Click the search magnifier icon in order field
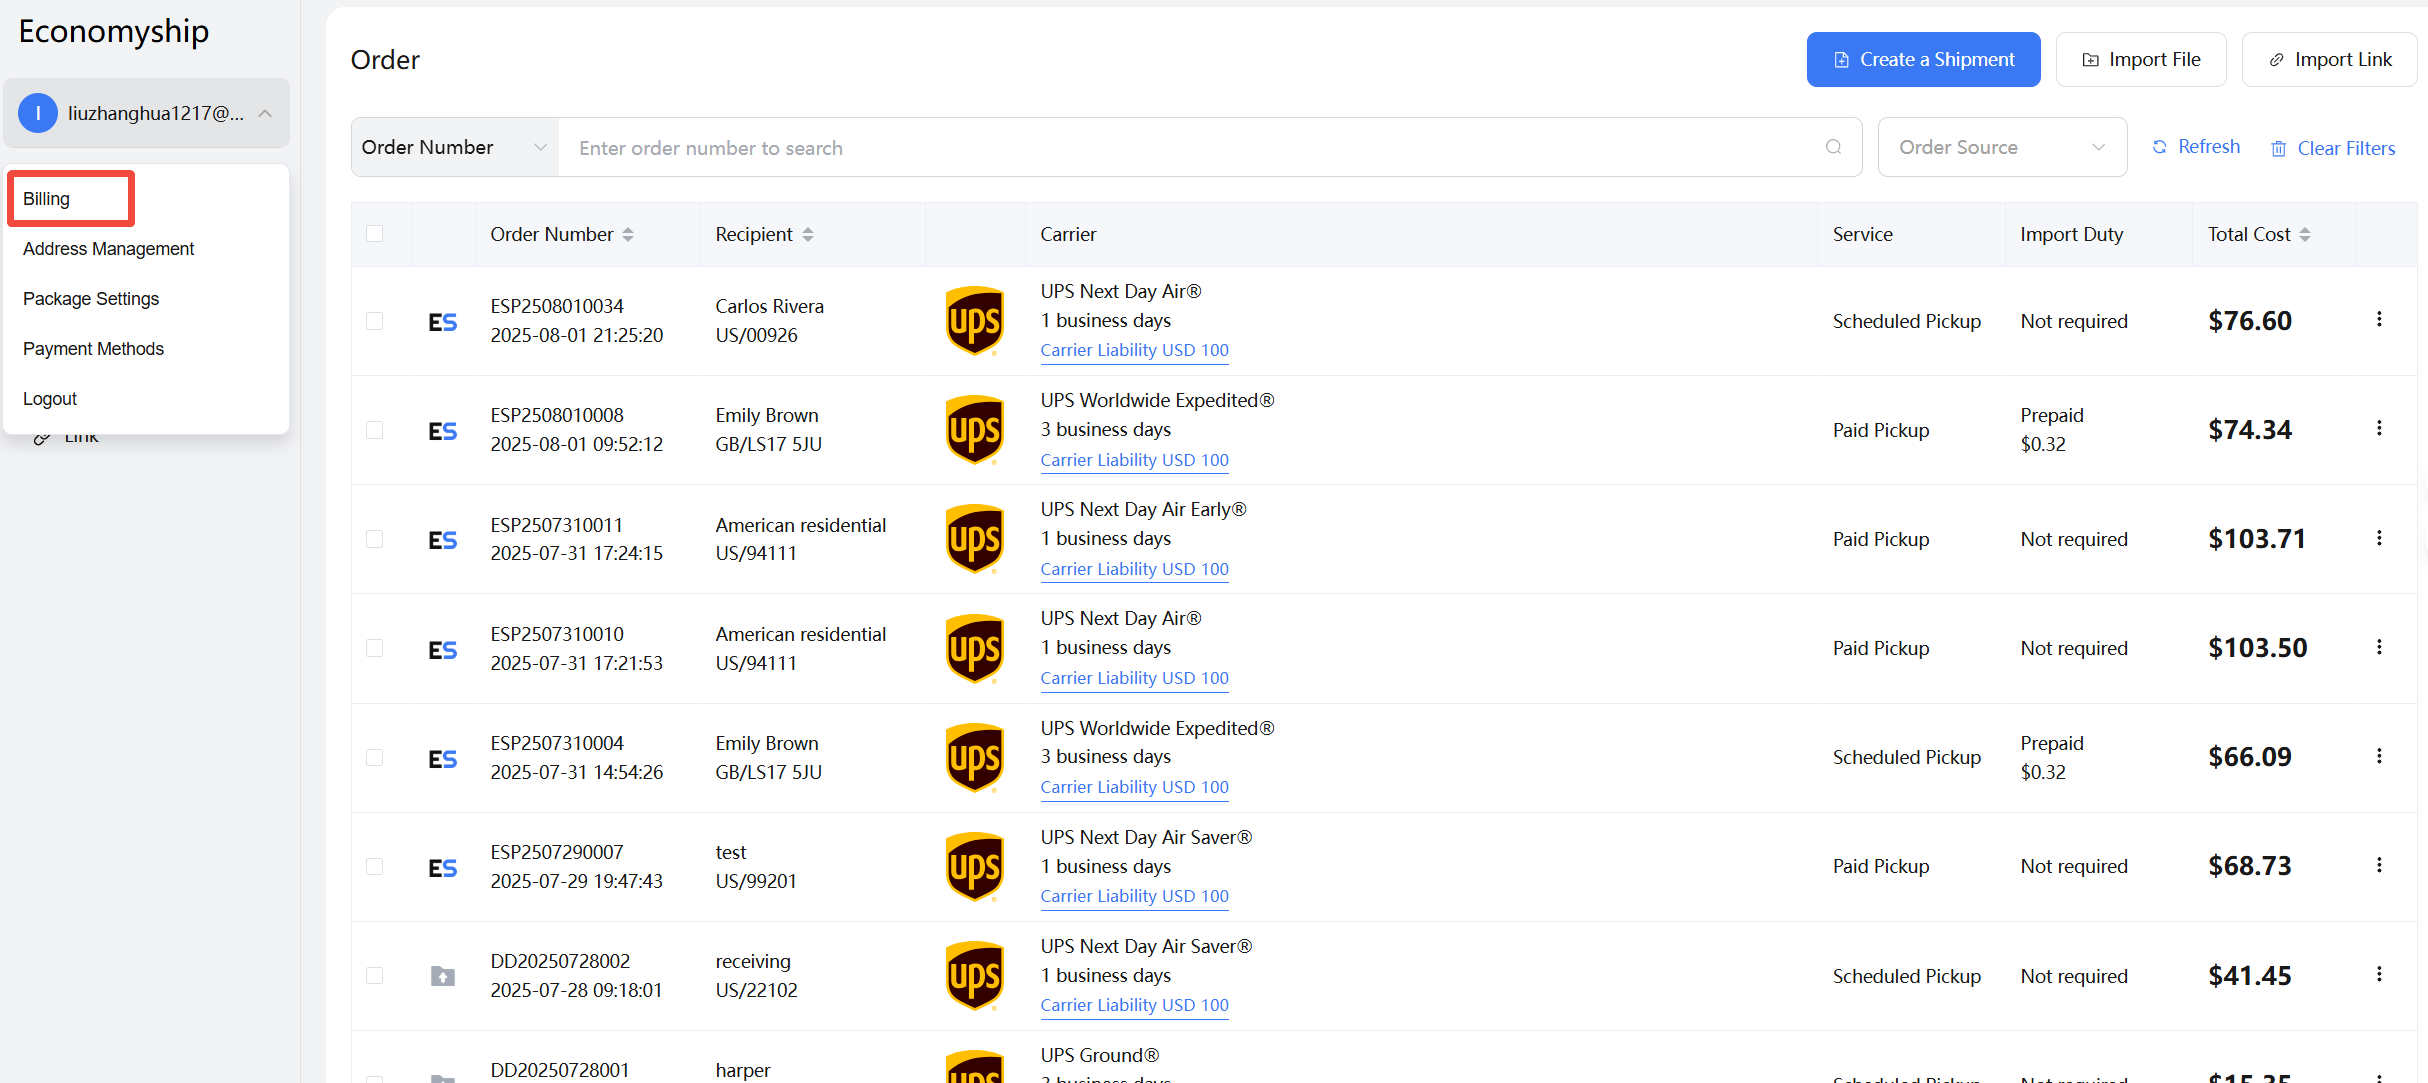This screenshot has width=2428, height=1083. tap(1833, 147)
